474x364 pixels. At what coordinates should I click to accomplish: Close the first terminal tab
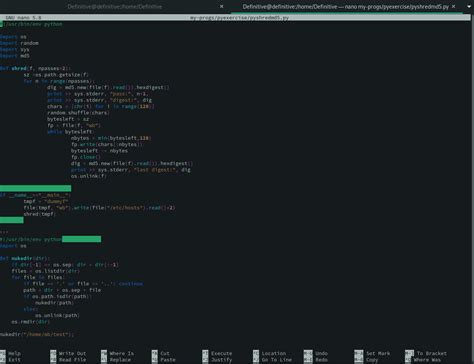click(222, 6)
